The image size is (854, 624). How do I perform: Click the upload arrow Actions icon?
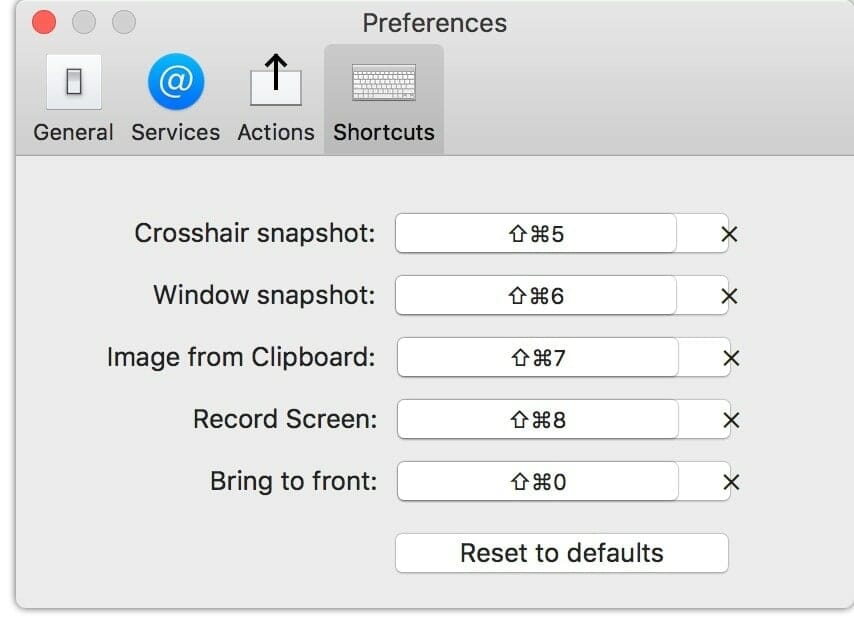pos(275,83)
